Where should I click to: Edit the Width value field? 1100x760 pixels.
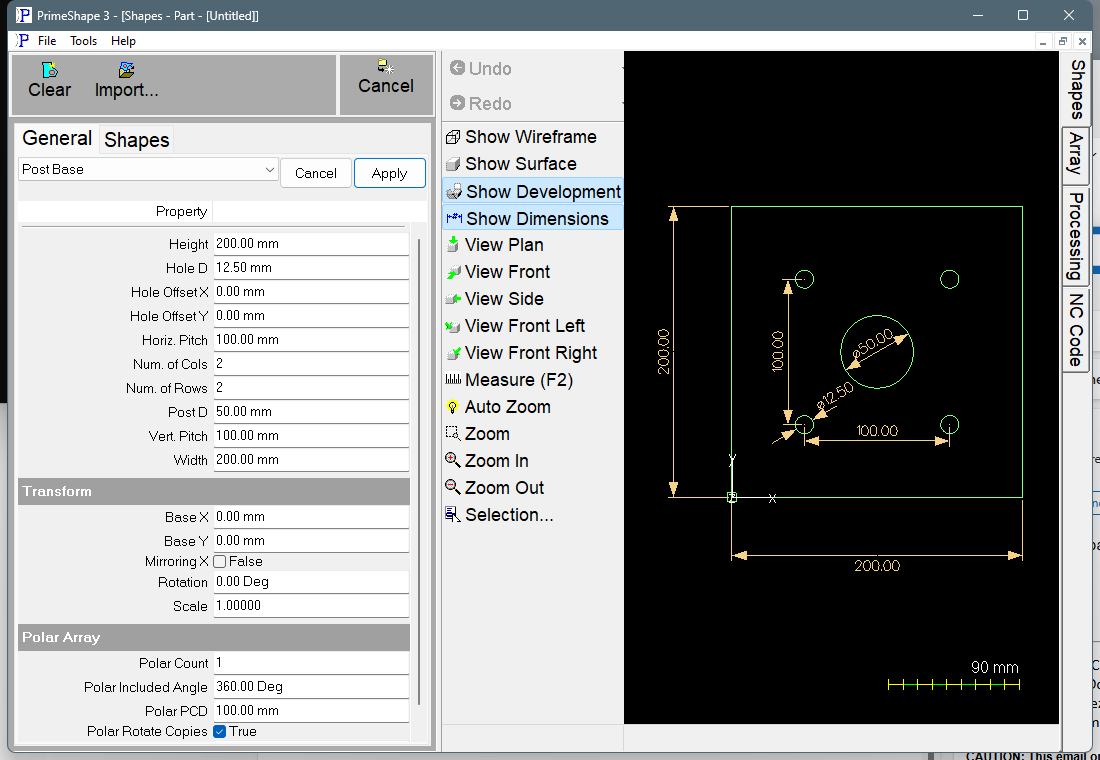311,460
